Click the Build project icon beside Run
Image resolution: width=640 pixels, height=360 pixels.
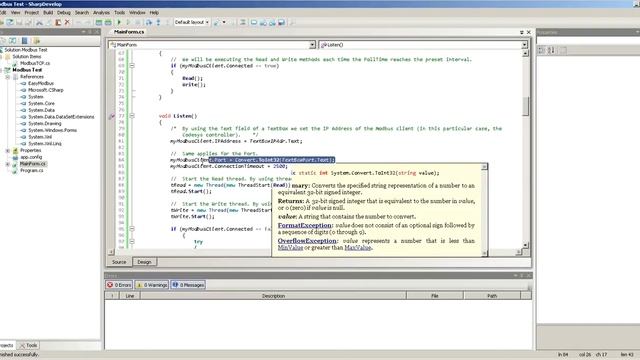point(108,22)
